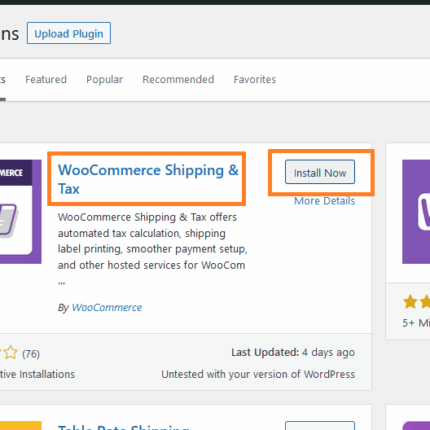Select the underlined active tab cut off at the left edge
The image size is (430, 430).
click(3, 80)
